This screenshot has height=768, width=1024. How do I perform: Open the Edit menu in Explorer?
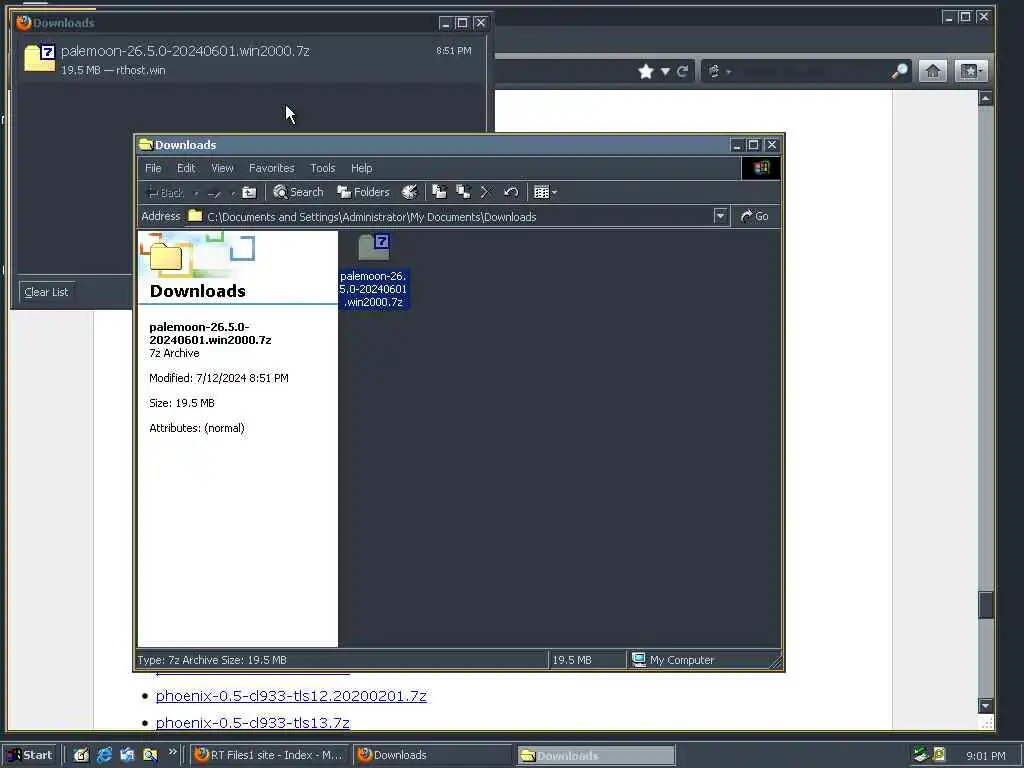[x=186, y=168]
